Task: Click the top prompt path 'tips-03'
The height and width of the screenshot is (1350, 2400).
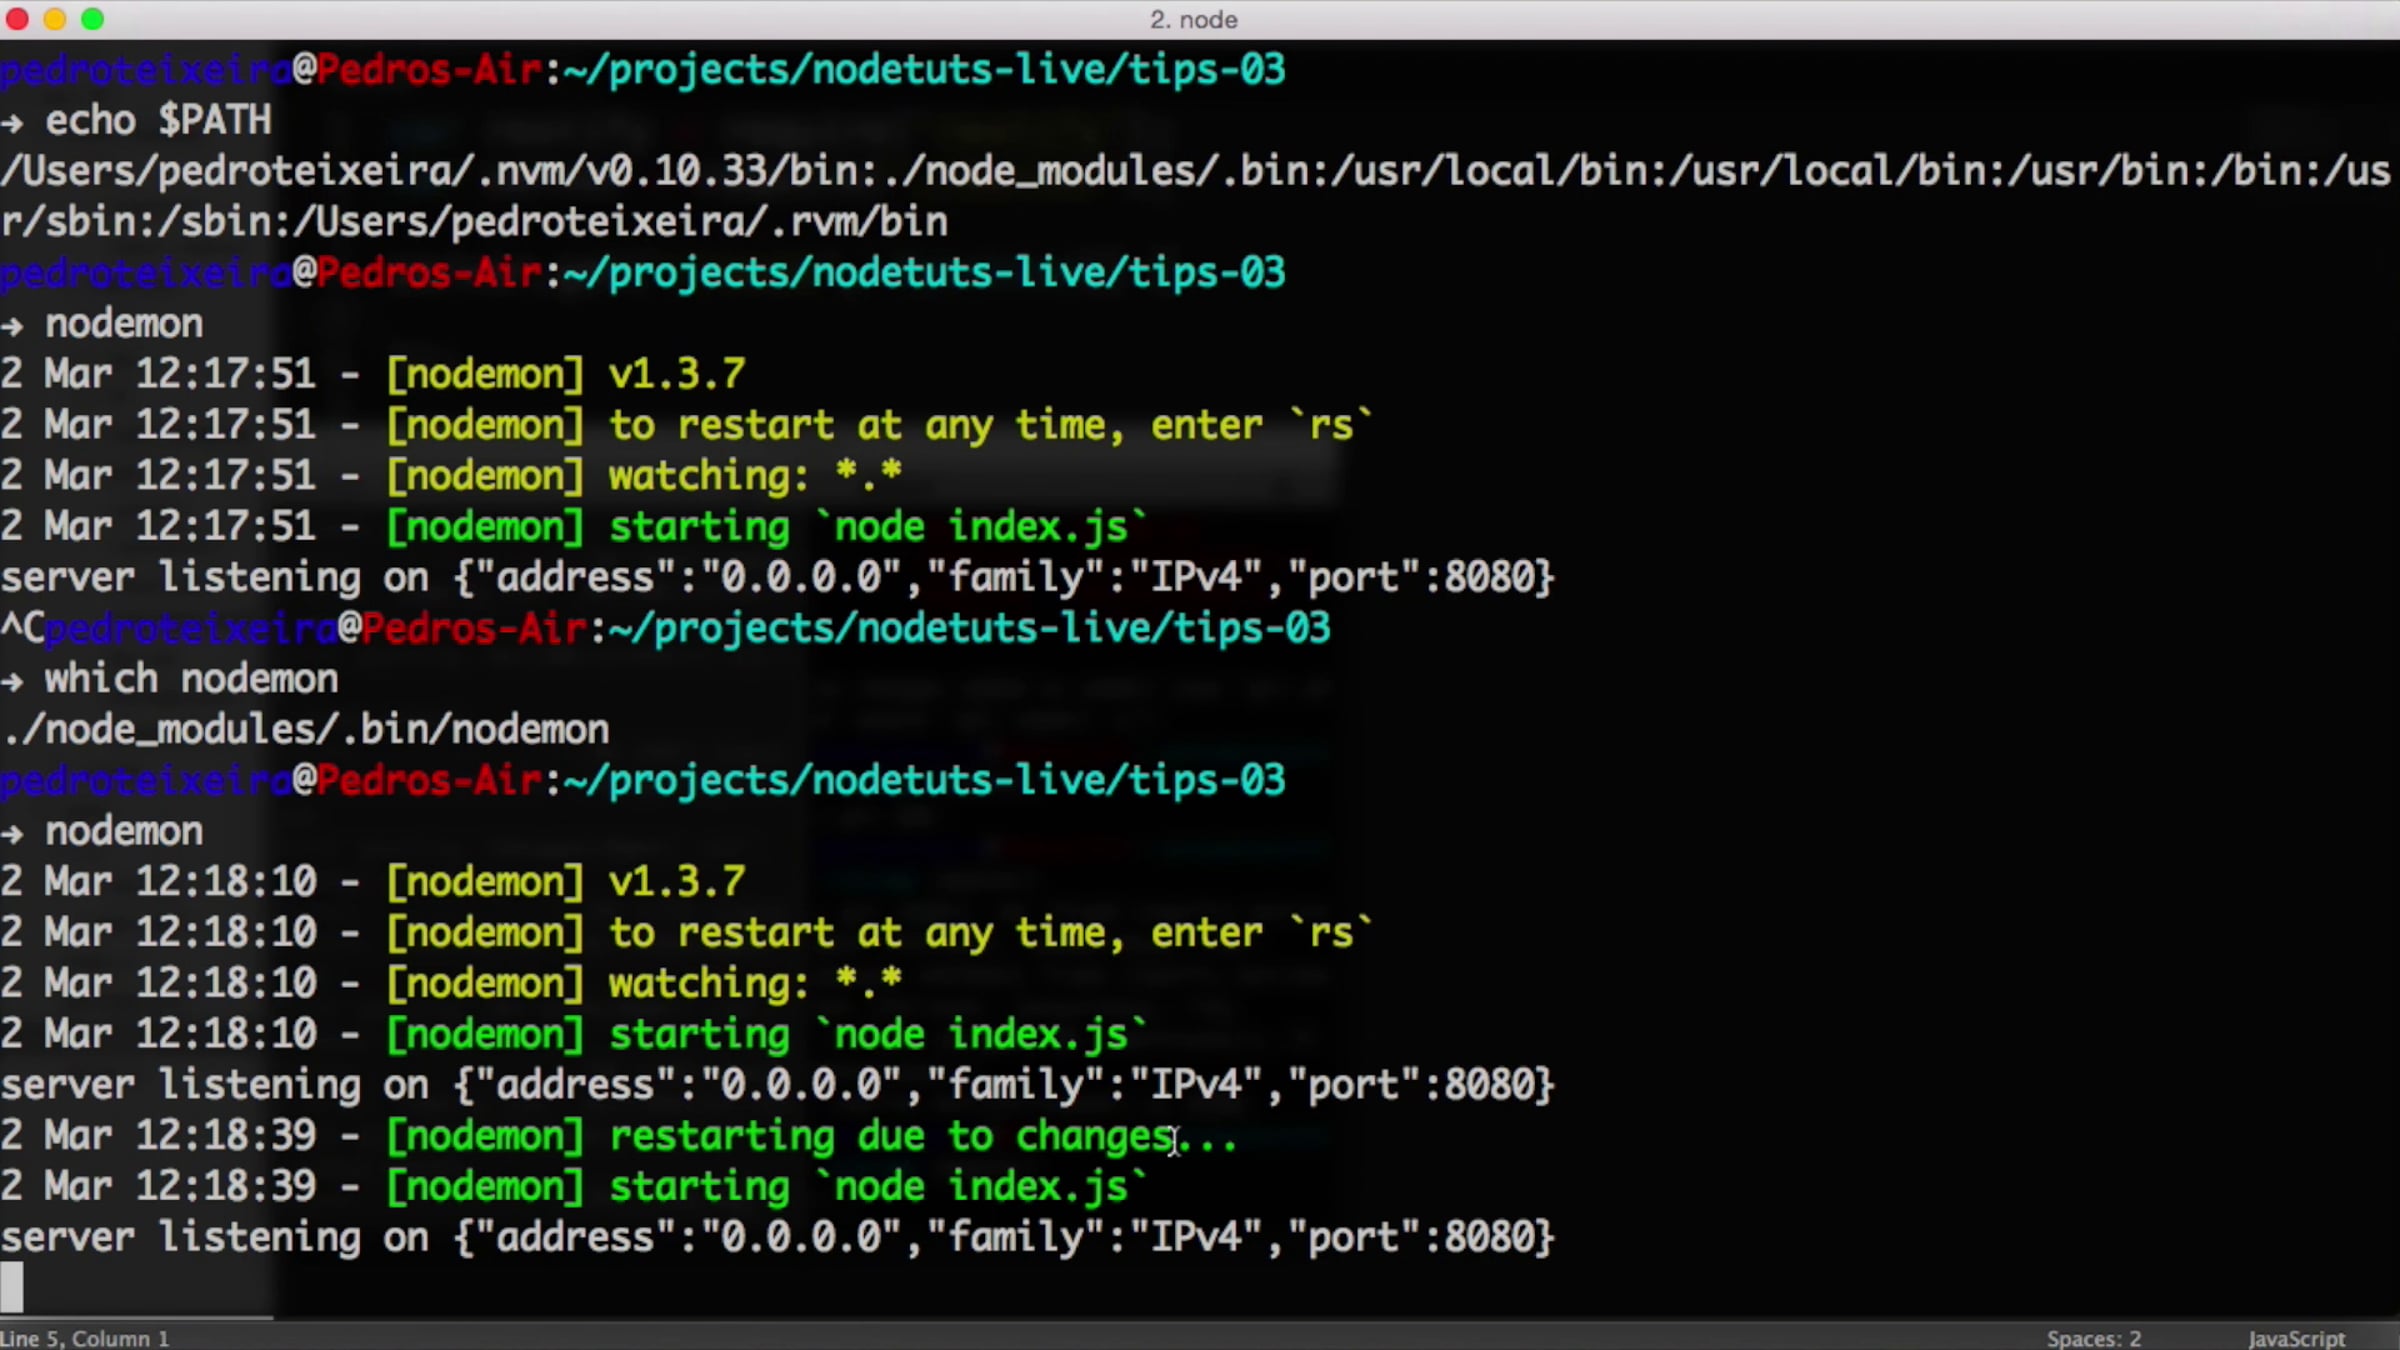Action: click(x=1206, y=70)
